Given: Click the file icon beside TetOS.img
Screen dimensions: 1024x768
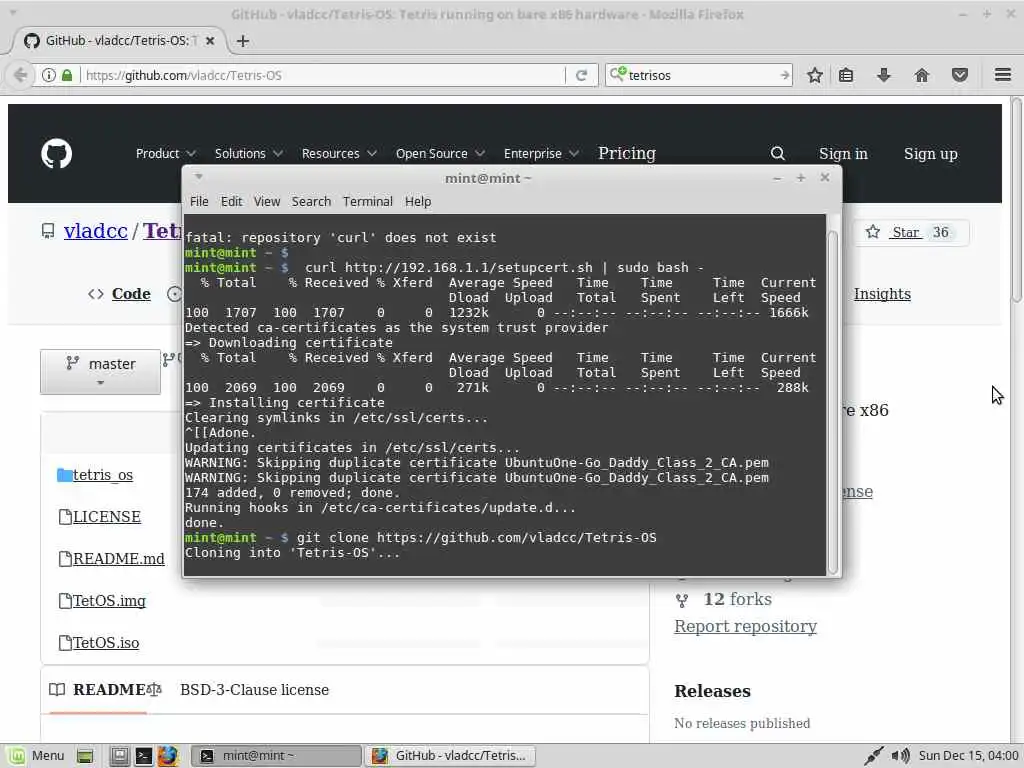Looking at the screenshot, I should click(x=65, y=601).
